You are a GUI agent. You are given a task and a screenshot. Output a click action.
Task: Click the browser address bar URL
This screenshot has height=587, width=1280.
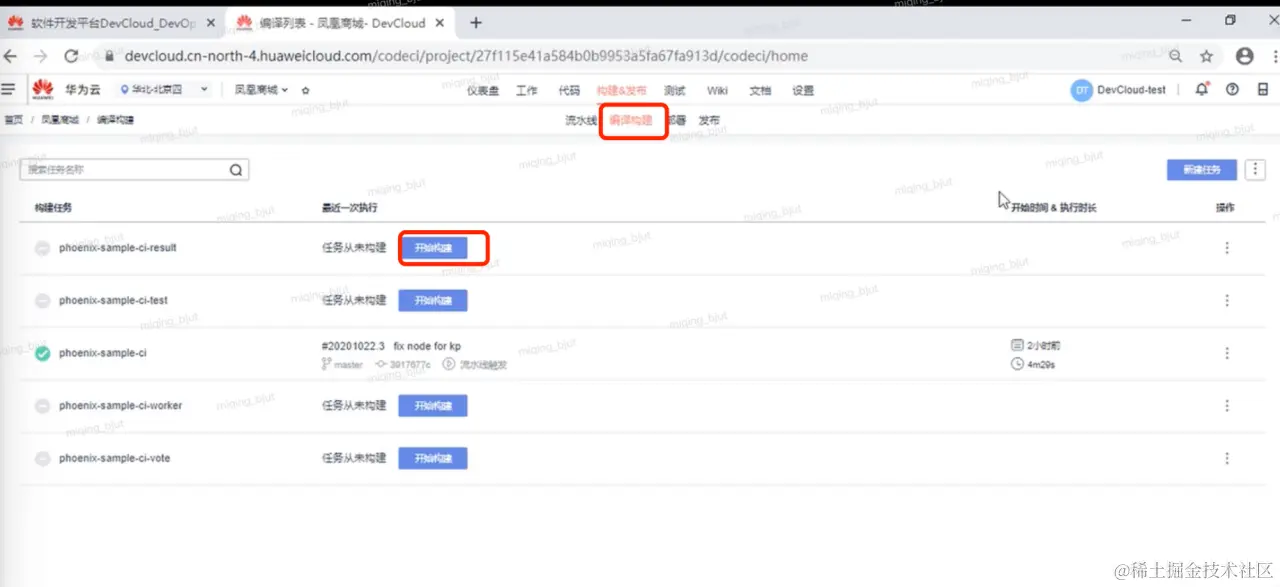tap(466, 56)
